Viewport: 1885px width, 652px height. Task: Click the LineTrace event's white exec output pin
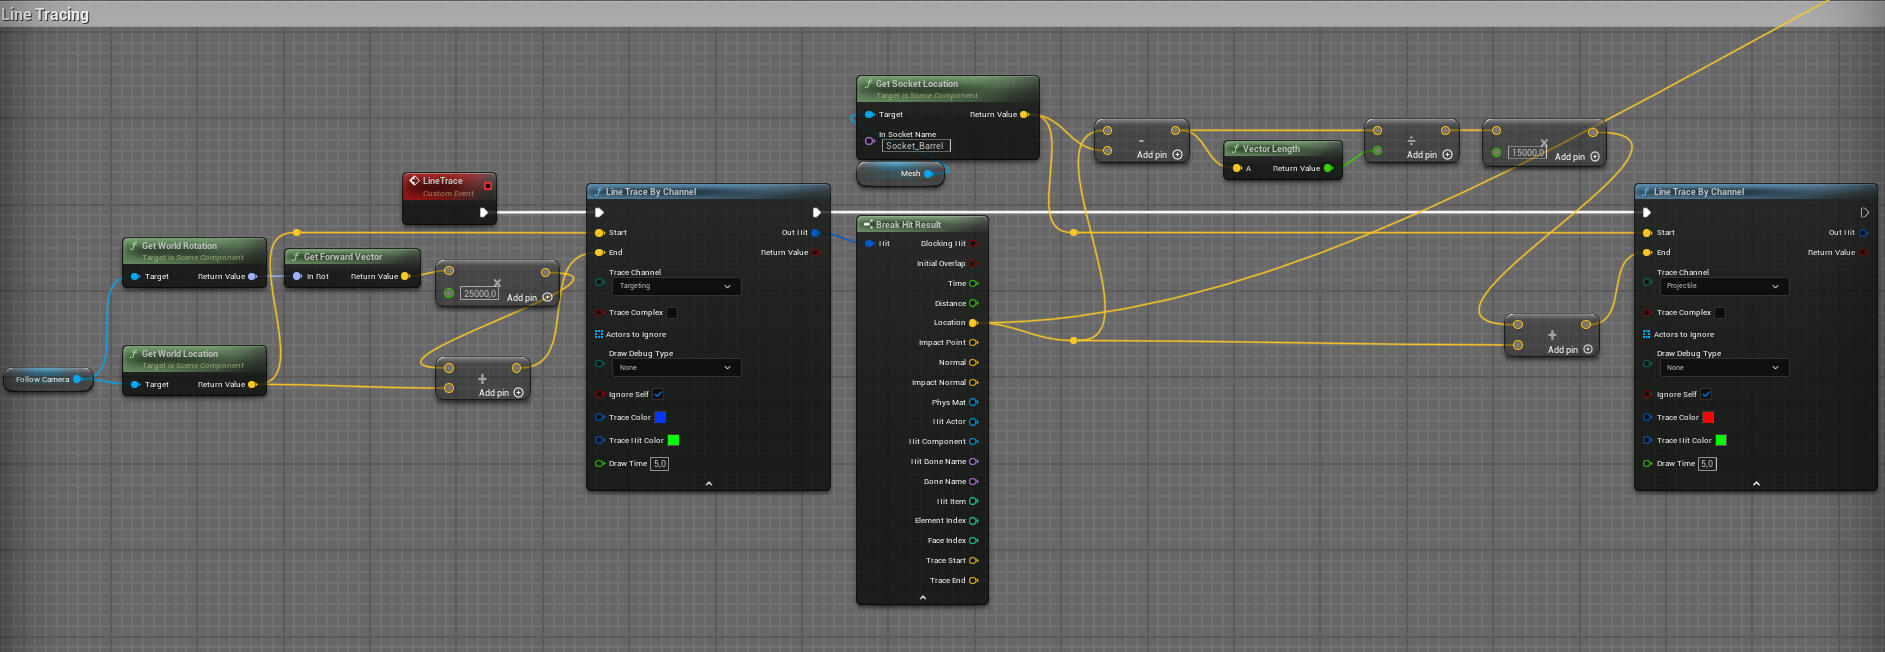click(x=484, y=212)
